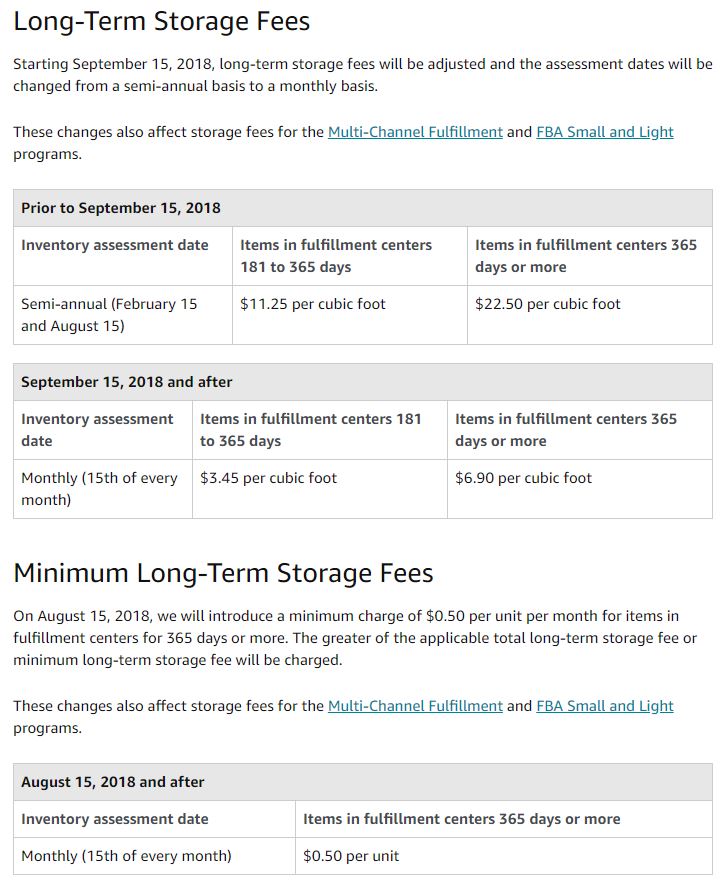Click Multi-Channel Fulfillment link in Minimum Long-Term Storage Fees section
Viewport: 724px width, 883px height.
pos(415,706)
